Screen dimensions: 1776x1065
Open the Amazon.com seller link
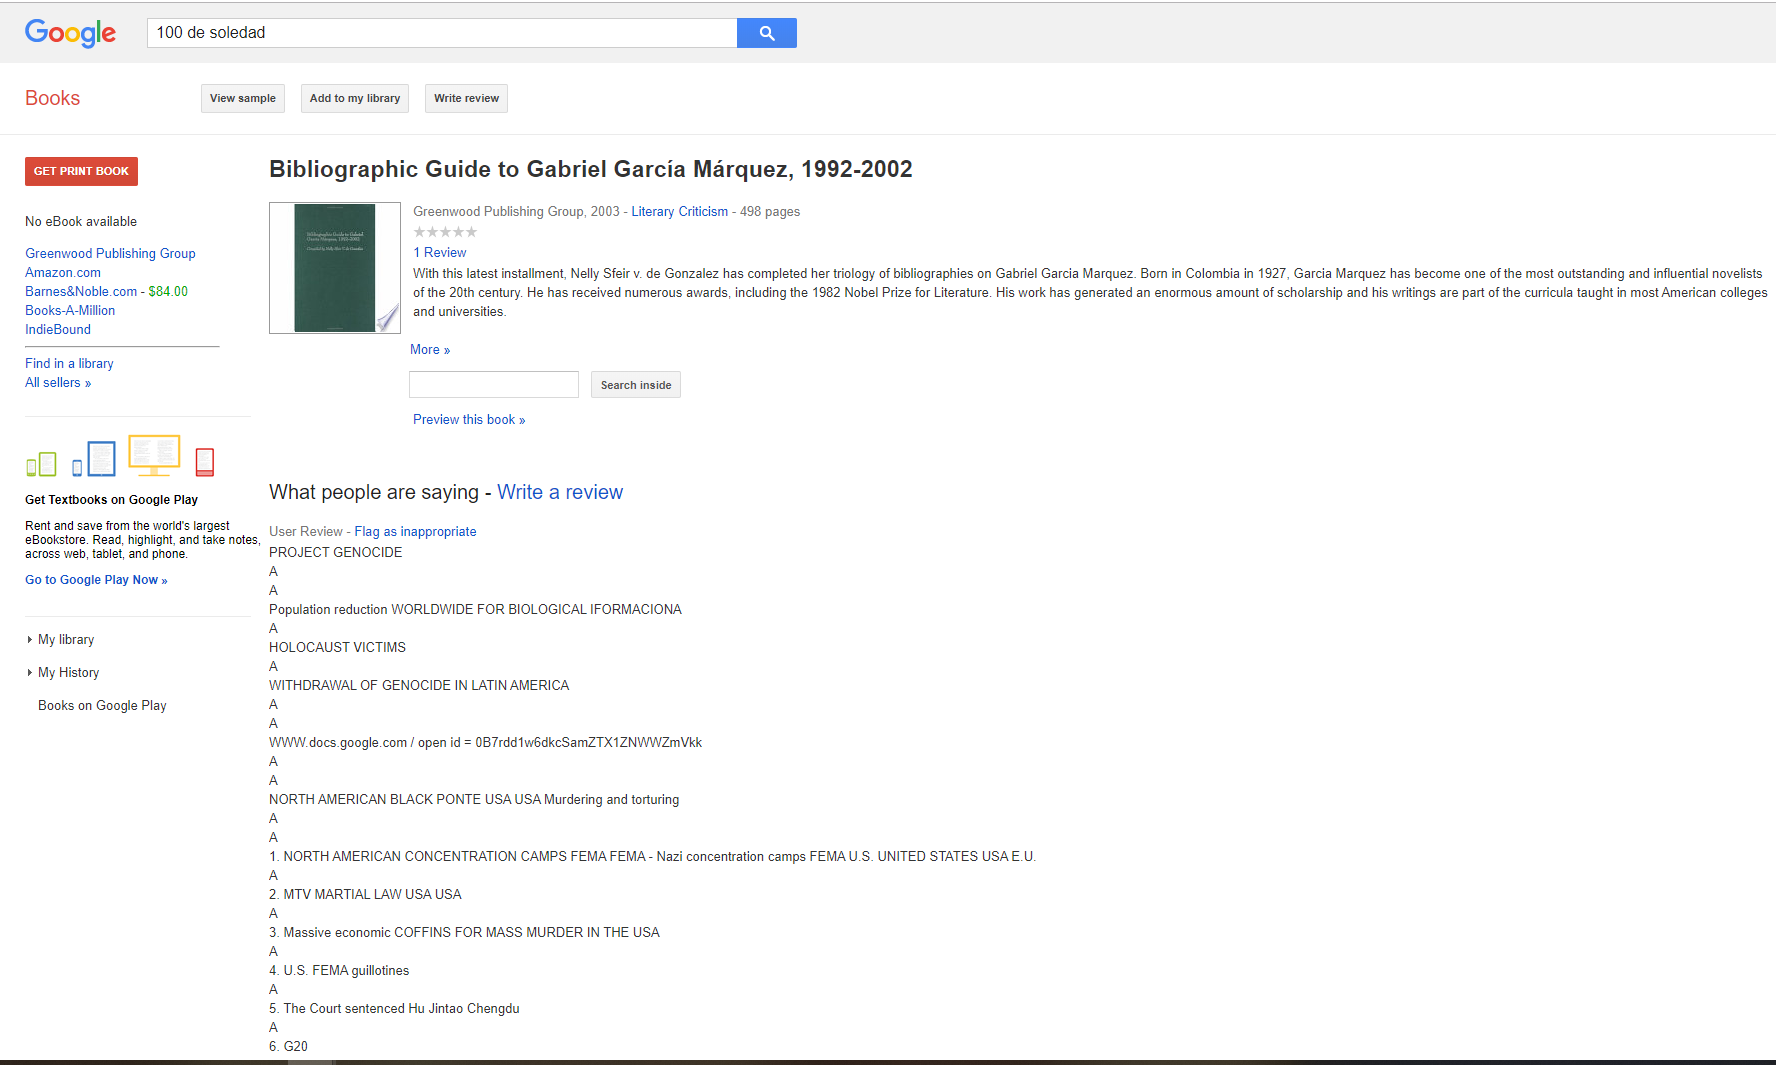[63, 273]
